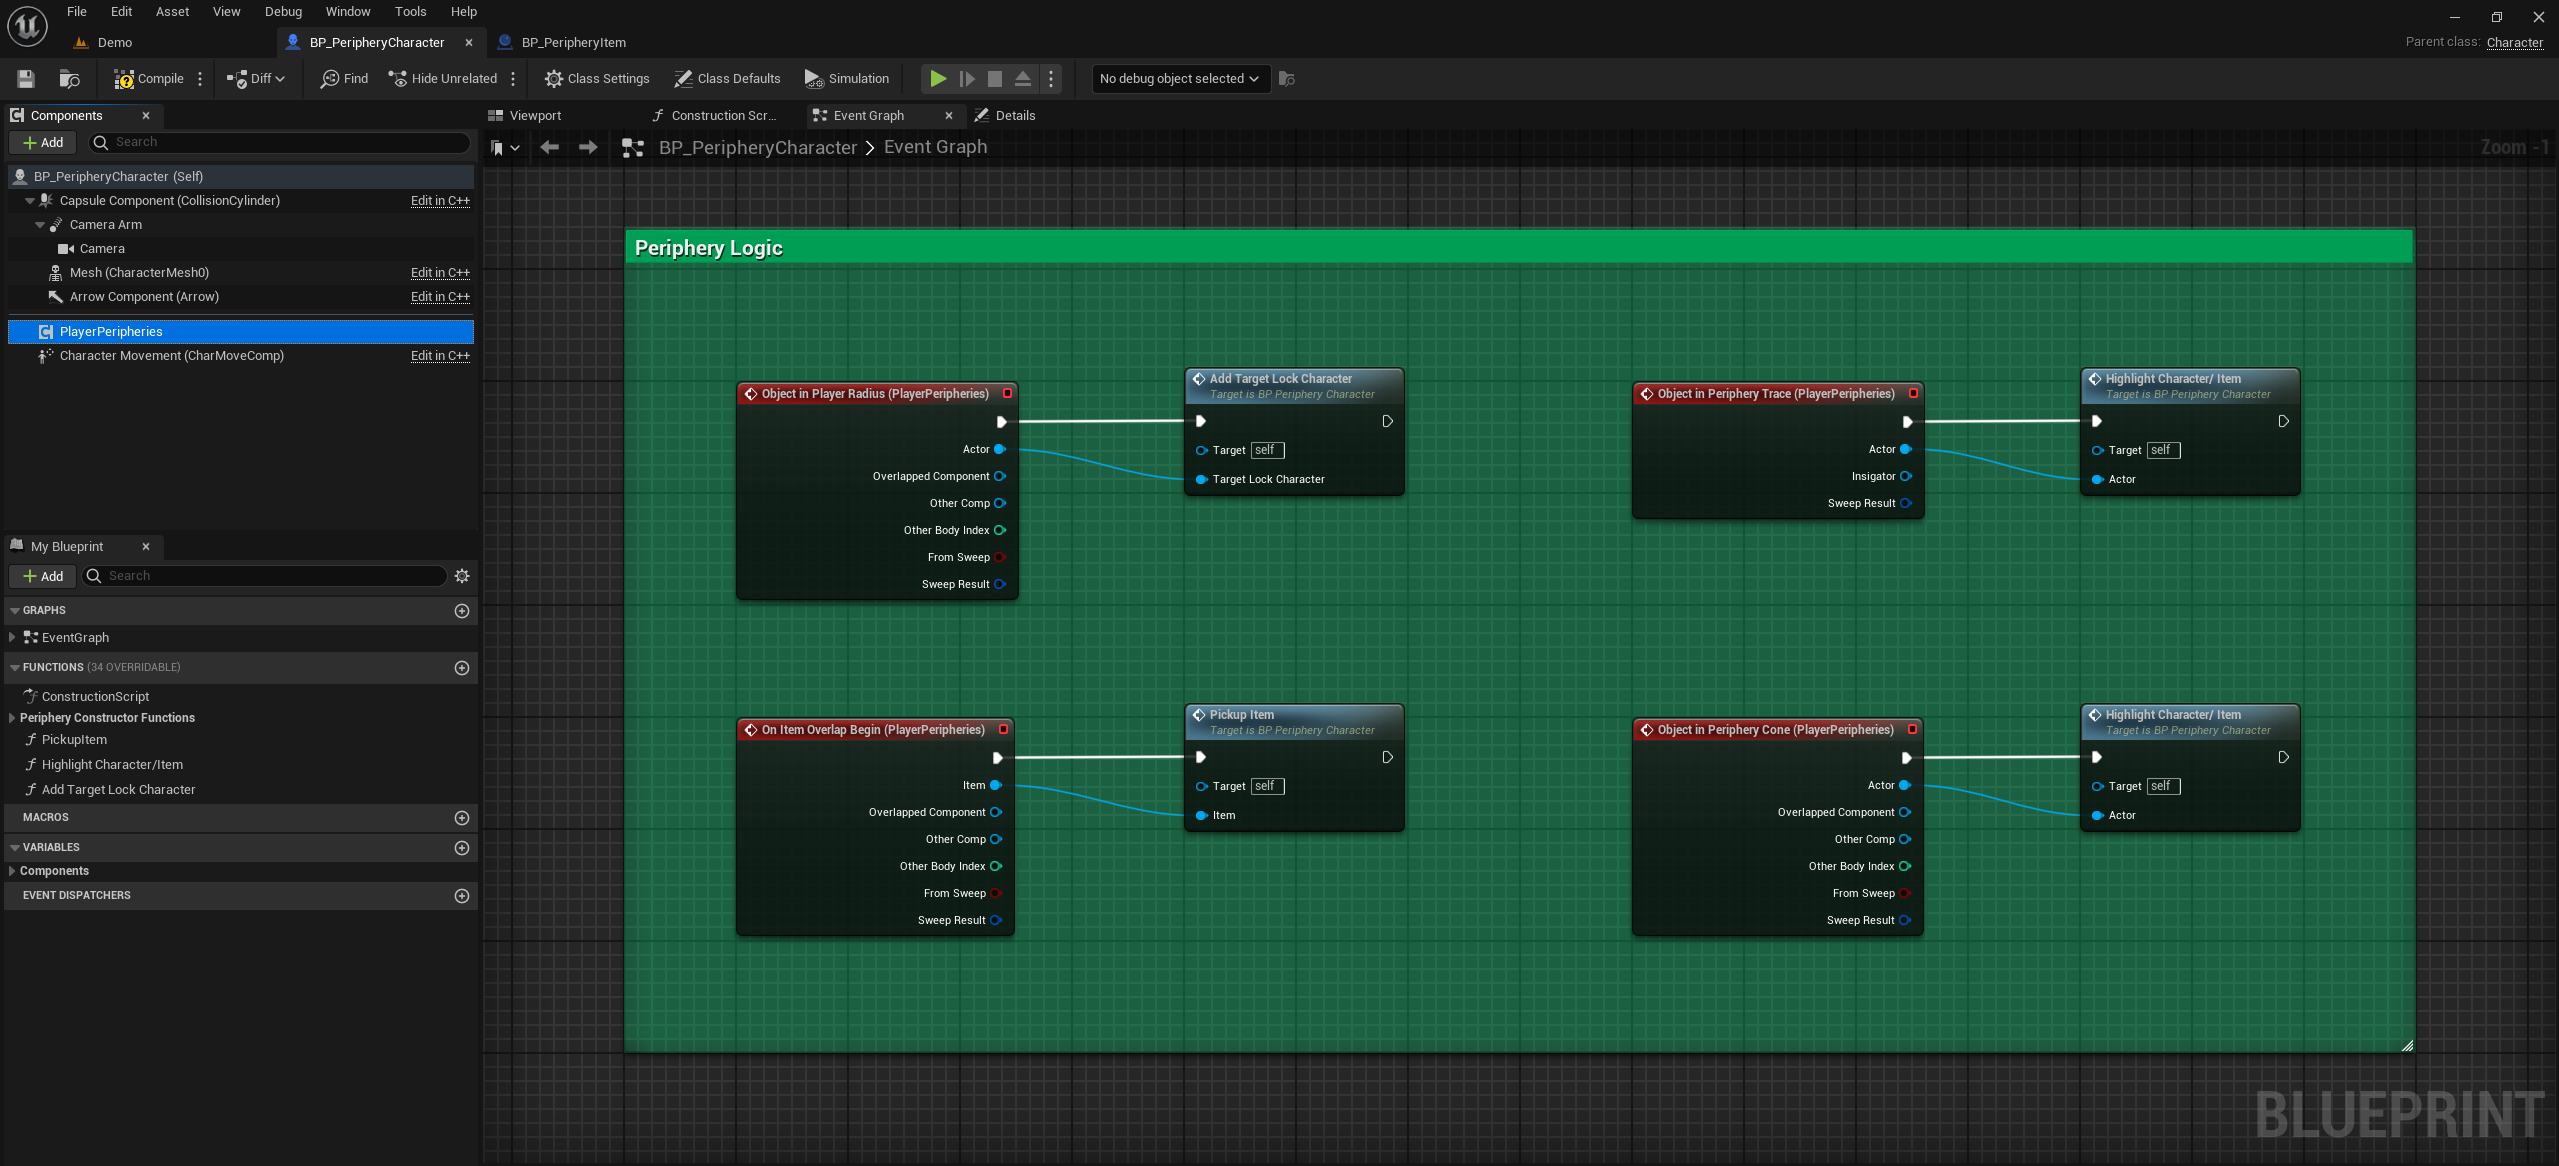Add a new component
2559x1166 pixels.
[x=43, y=143]
